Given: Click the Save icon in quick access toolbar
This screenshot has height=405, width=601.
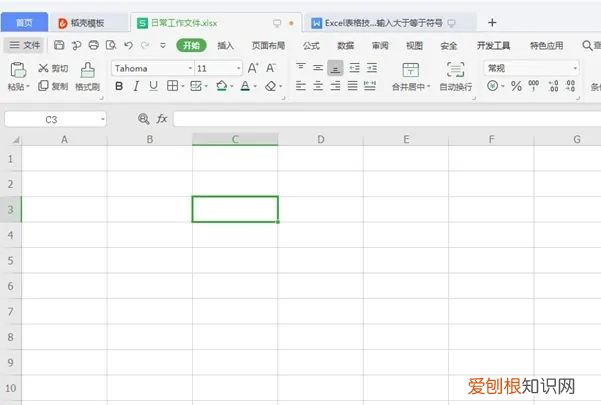Looking at the screenshot, I should [x=59, y=45].
